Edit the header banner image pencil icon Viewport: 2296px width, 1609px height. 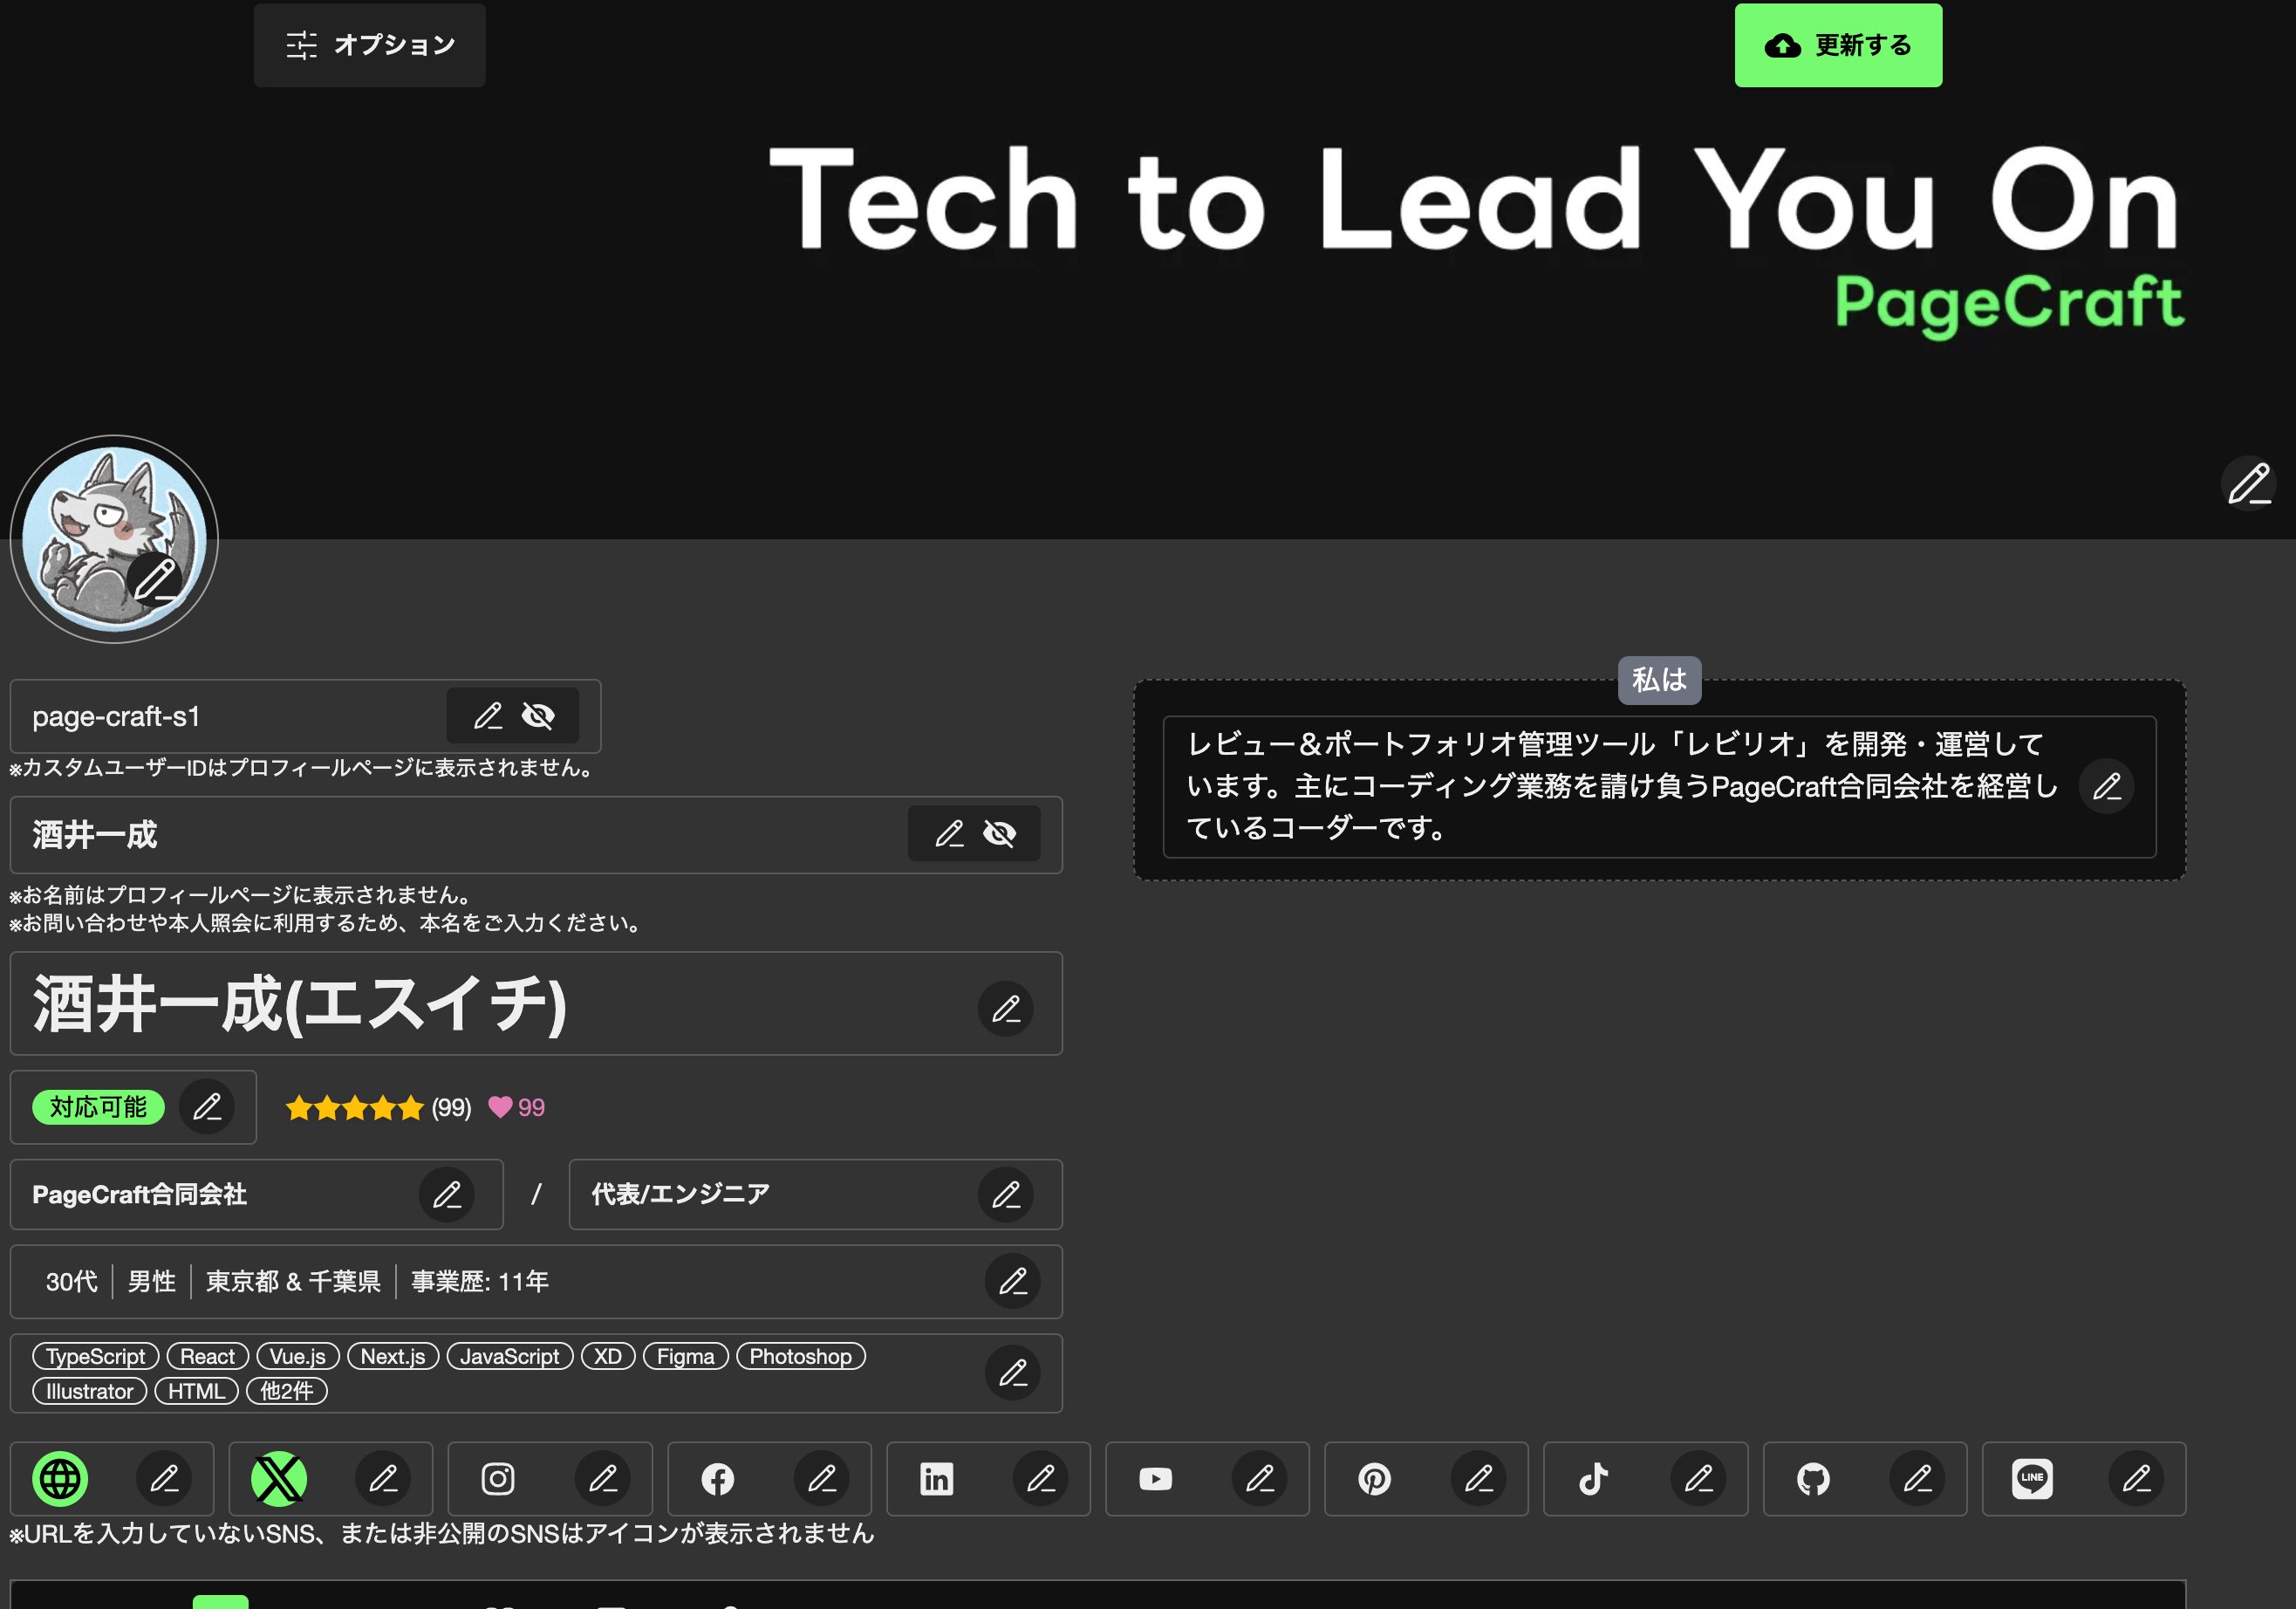click(2248, 484)
